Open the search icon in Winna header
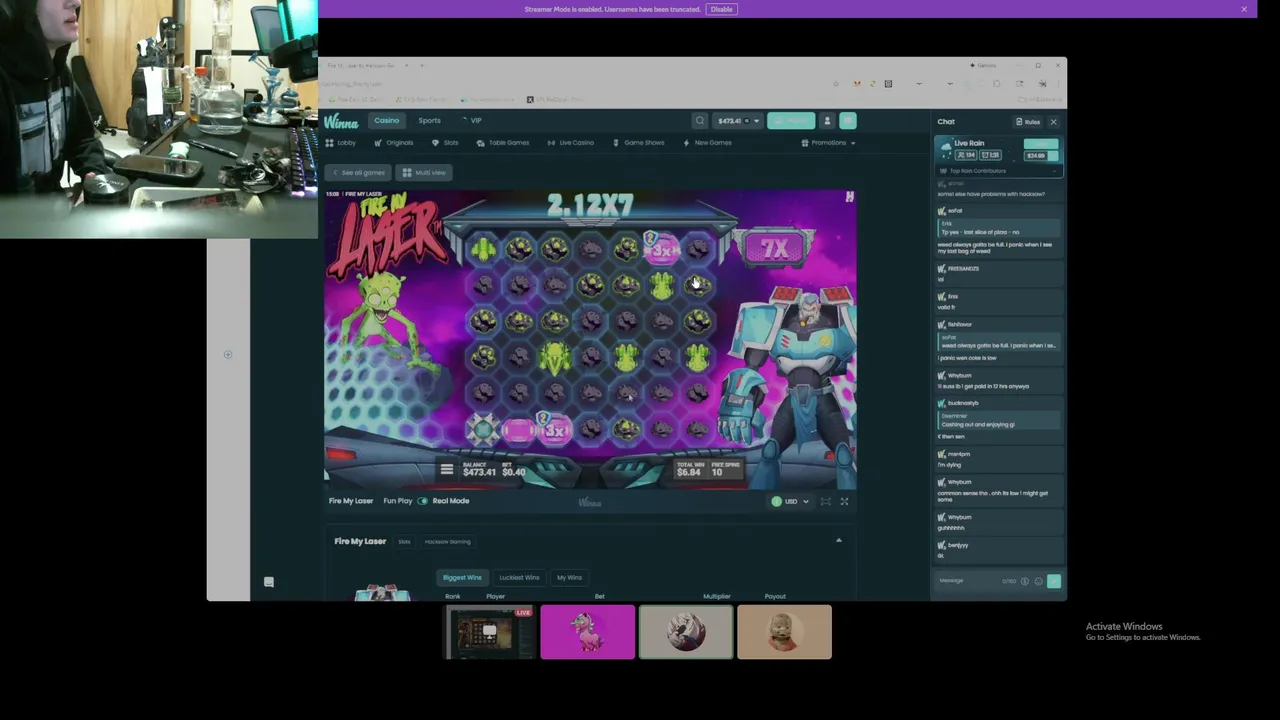 (700, 120)
